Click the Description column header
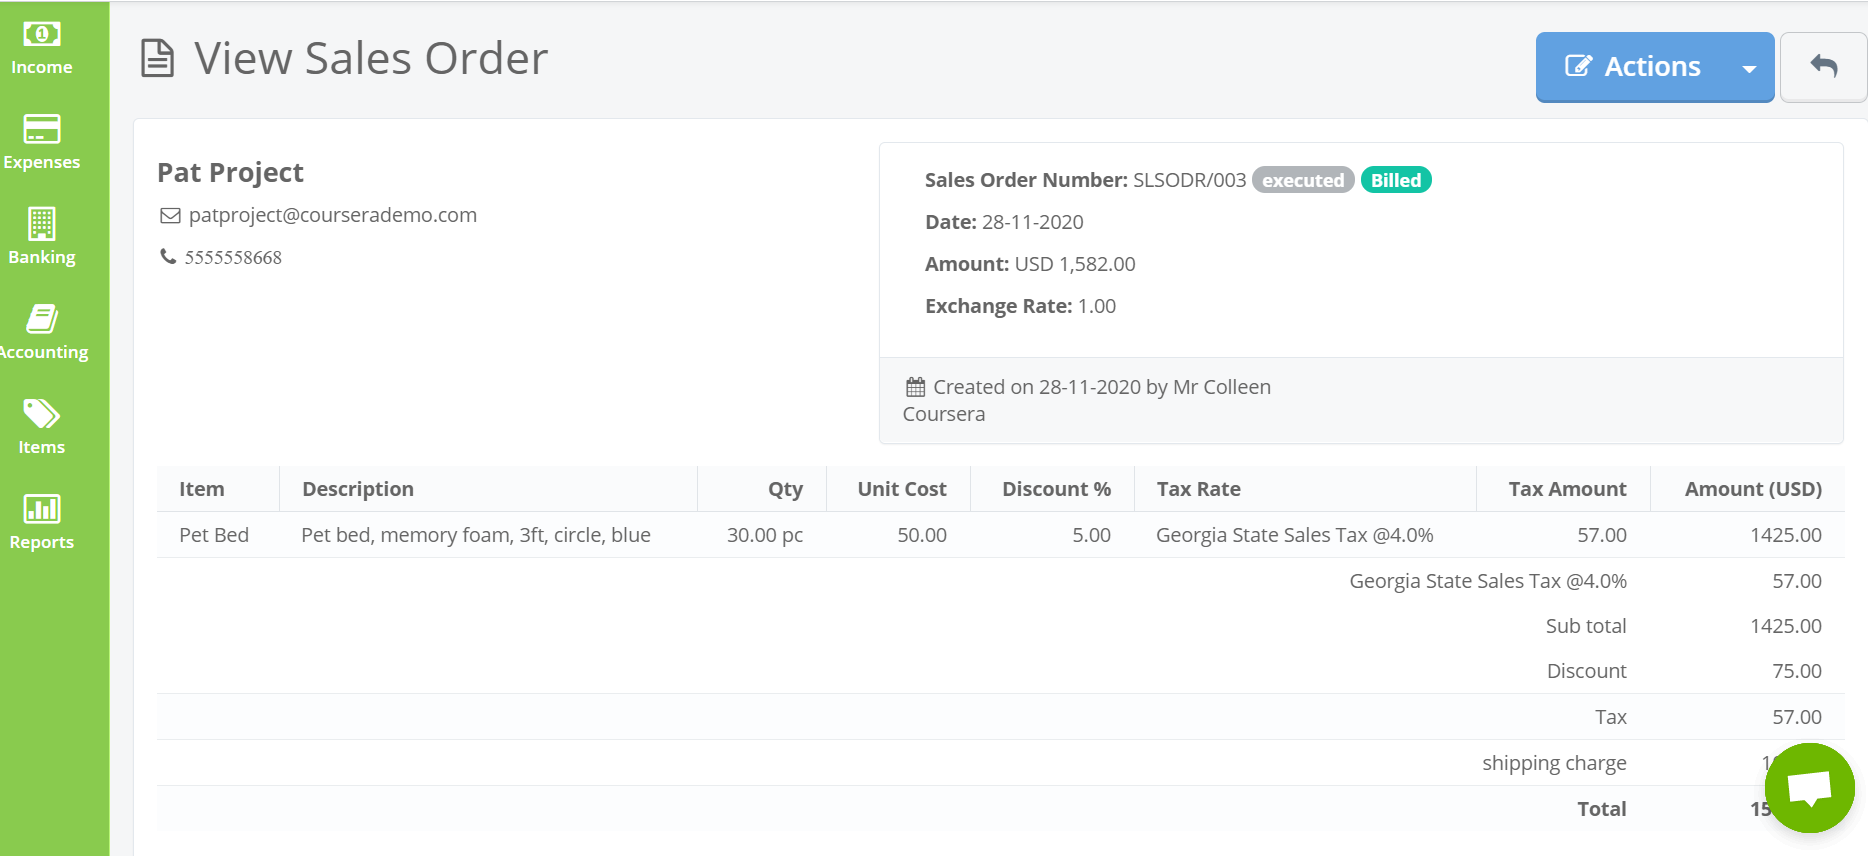 [358, 489]
